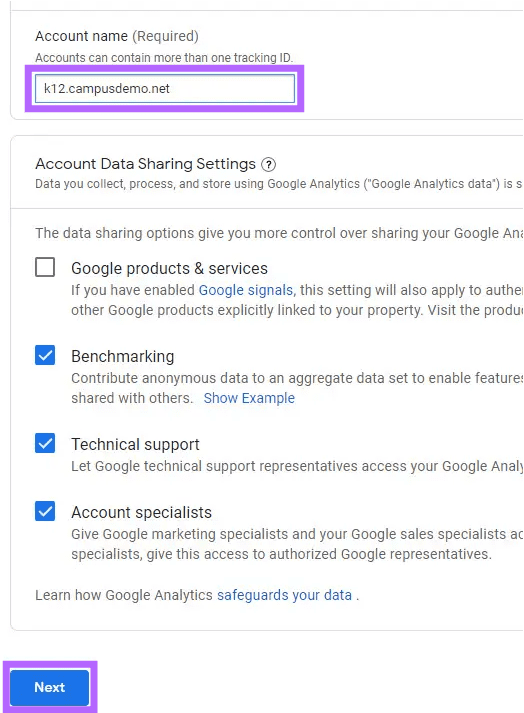Click the Benchmarking description about anonymous data
The image size is (524, 713).
coord(297,388)
